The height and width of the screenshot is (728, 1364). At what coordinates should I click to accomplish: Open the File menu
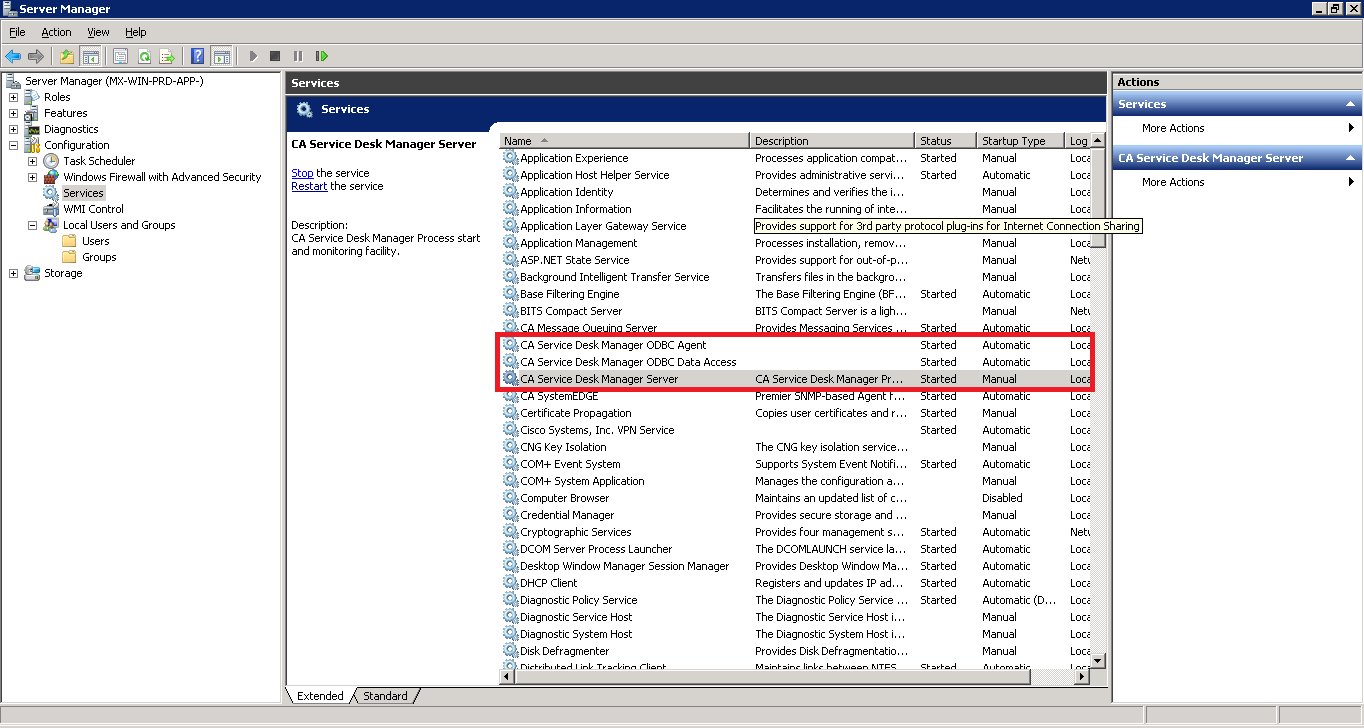point(17,32)
